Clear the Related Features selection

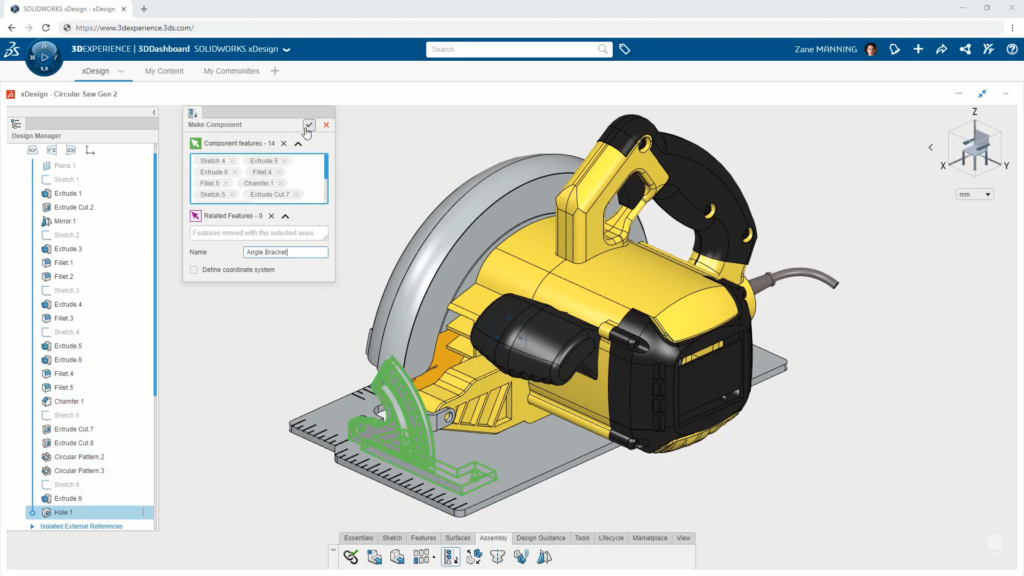click(272, 216)
